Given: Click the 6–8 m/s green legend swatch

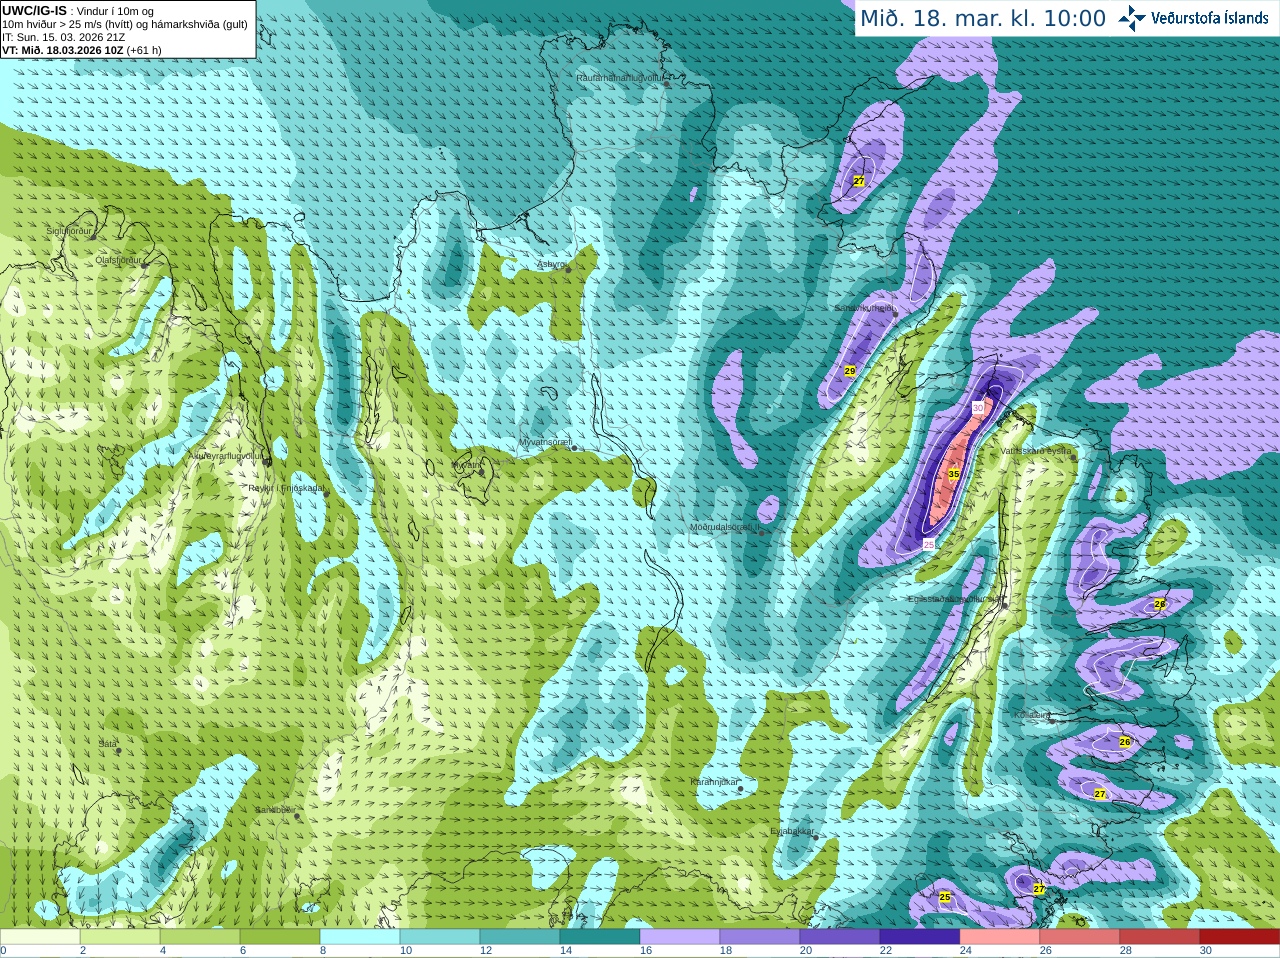Looking at the screenshot, I should tap(280, 936).
